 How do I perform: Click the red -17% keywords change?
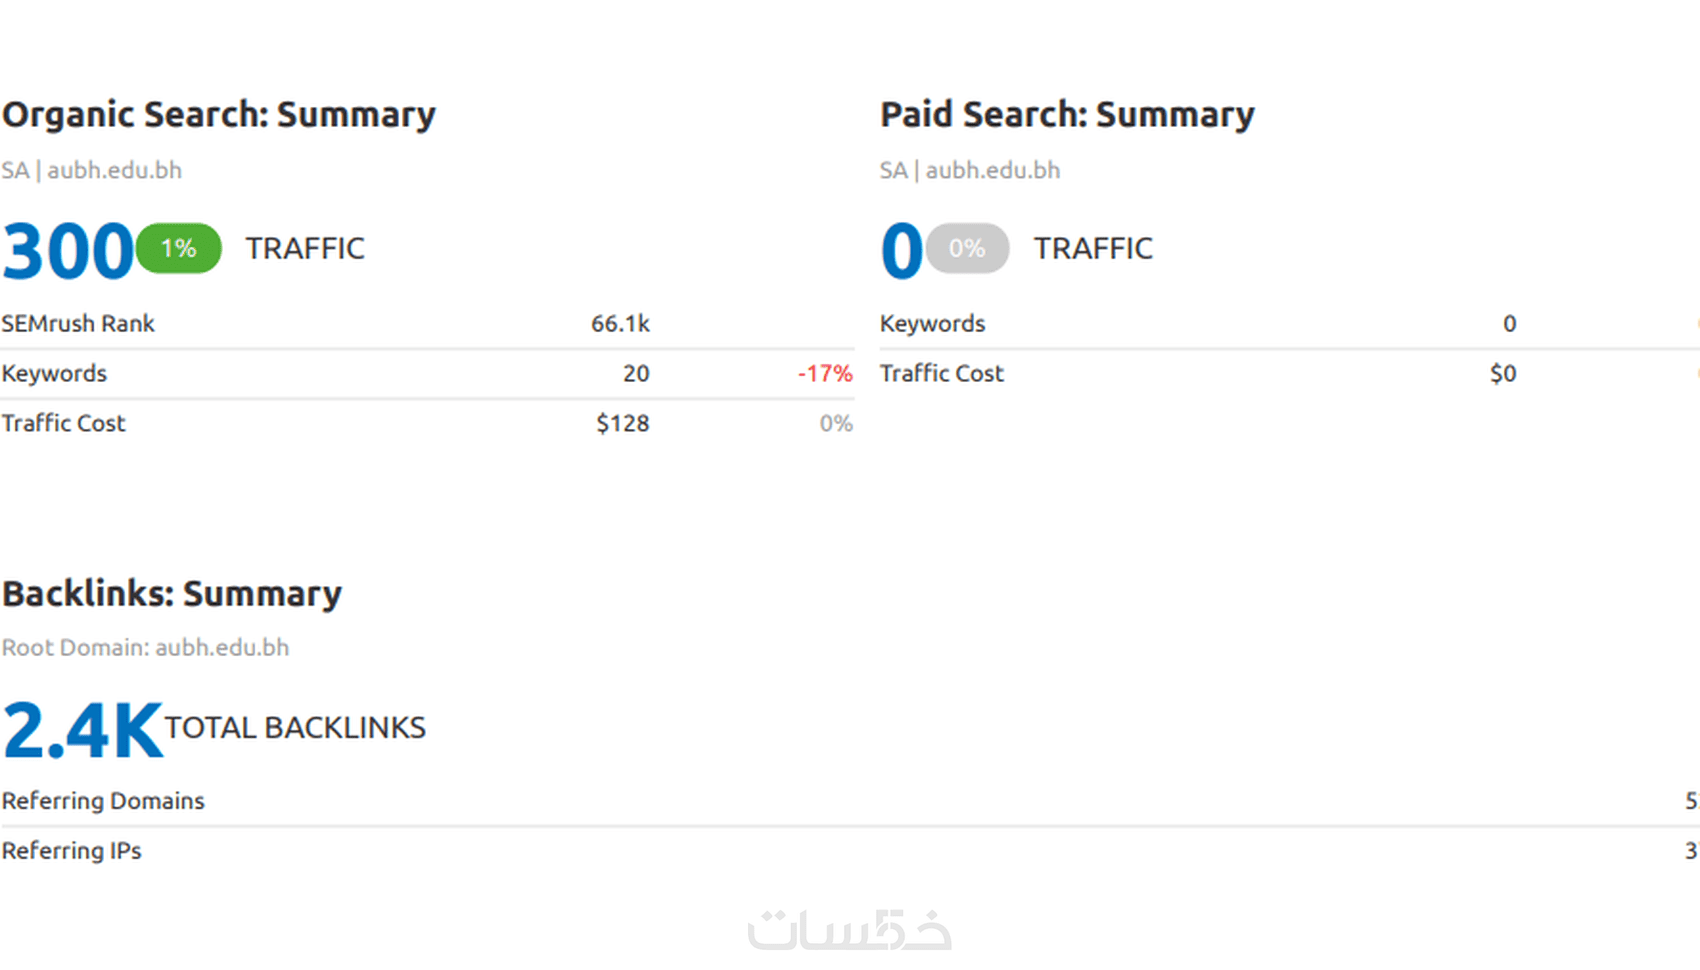point(825,374)
